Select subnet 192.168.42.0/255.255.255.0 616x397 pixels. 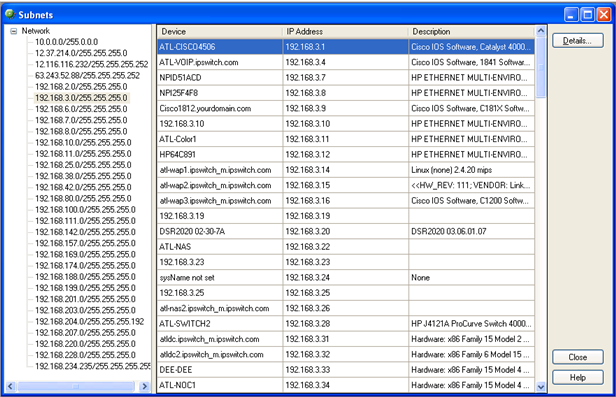click(x=83, y=187)
